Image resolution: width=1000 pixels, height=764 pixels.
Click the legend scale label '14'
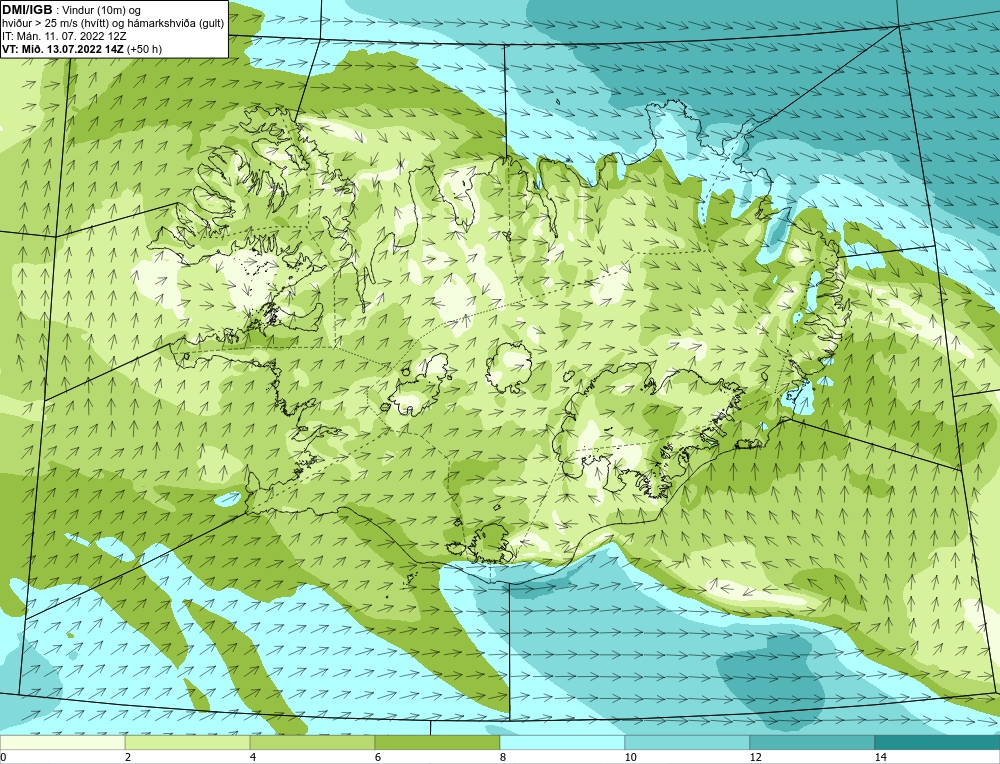click(x=880, y=757)
